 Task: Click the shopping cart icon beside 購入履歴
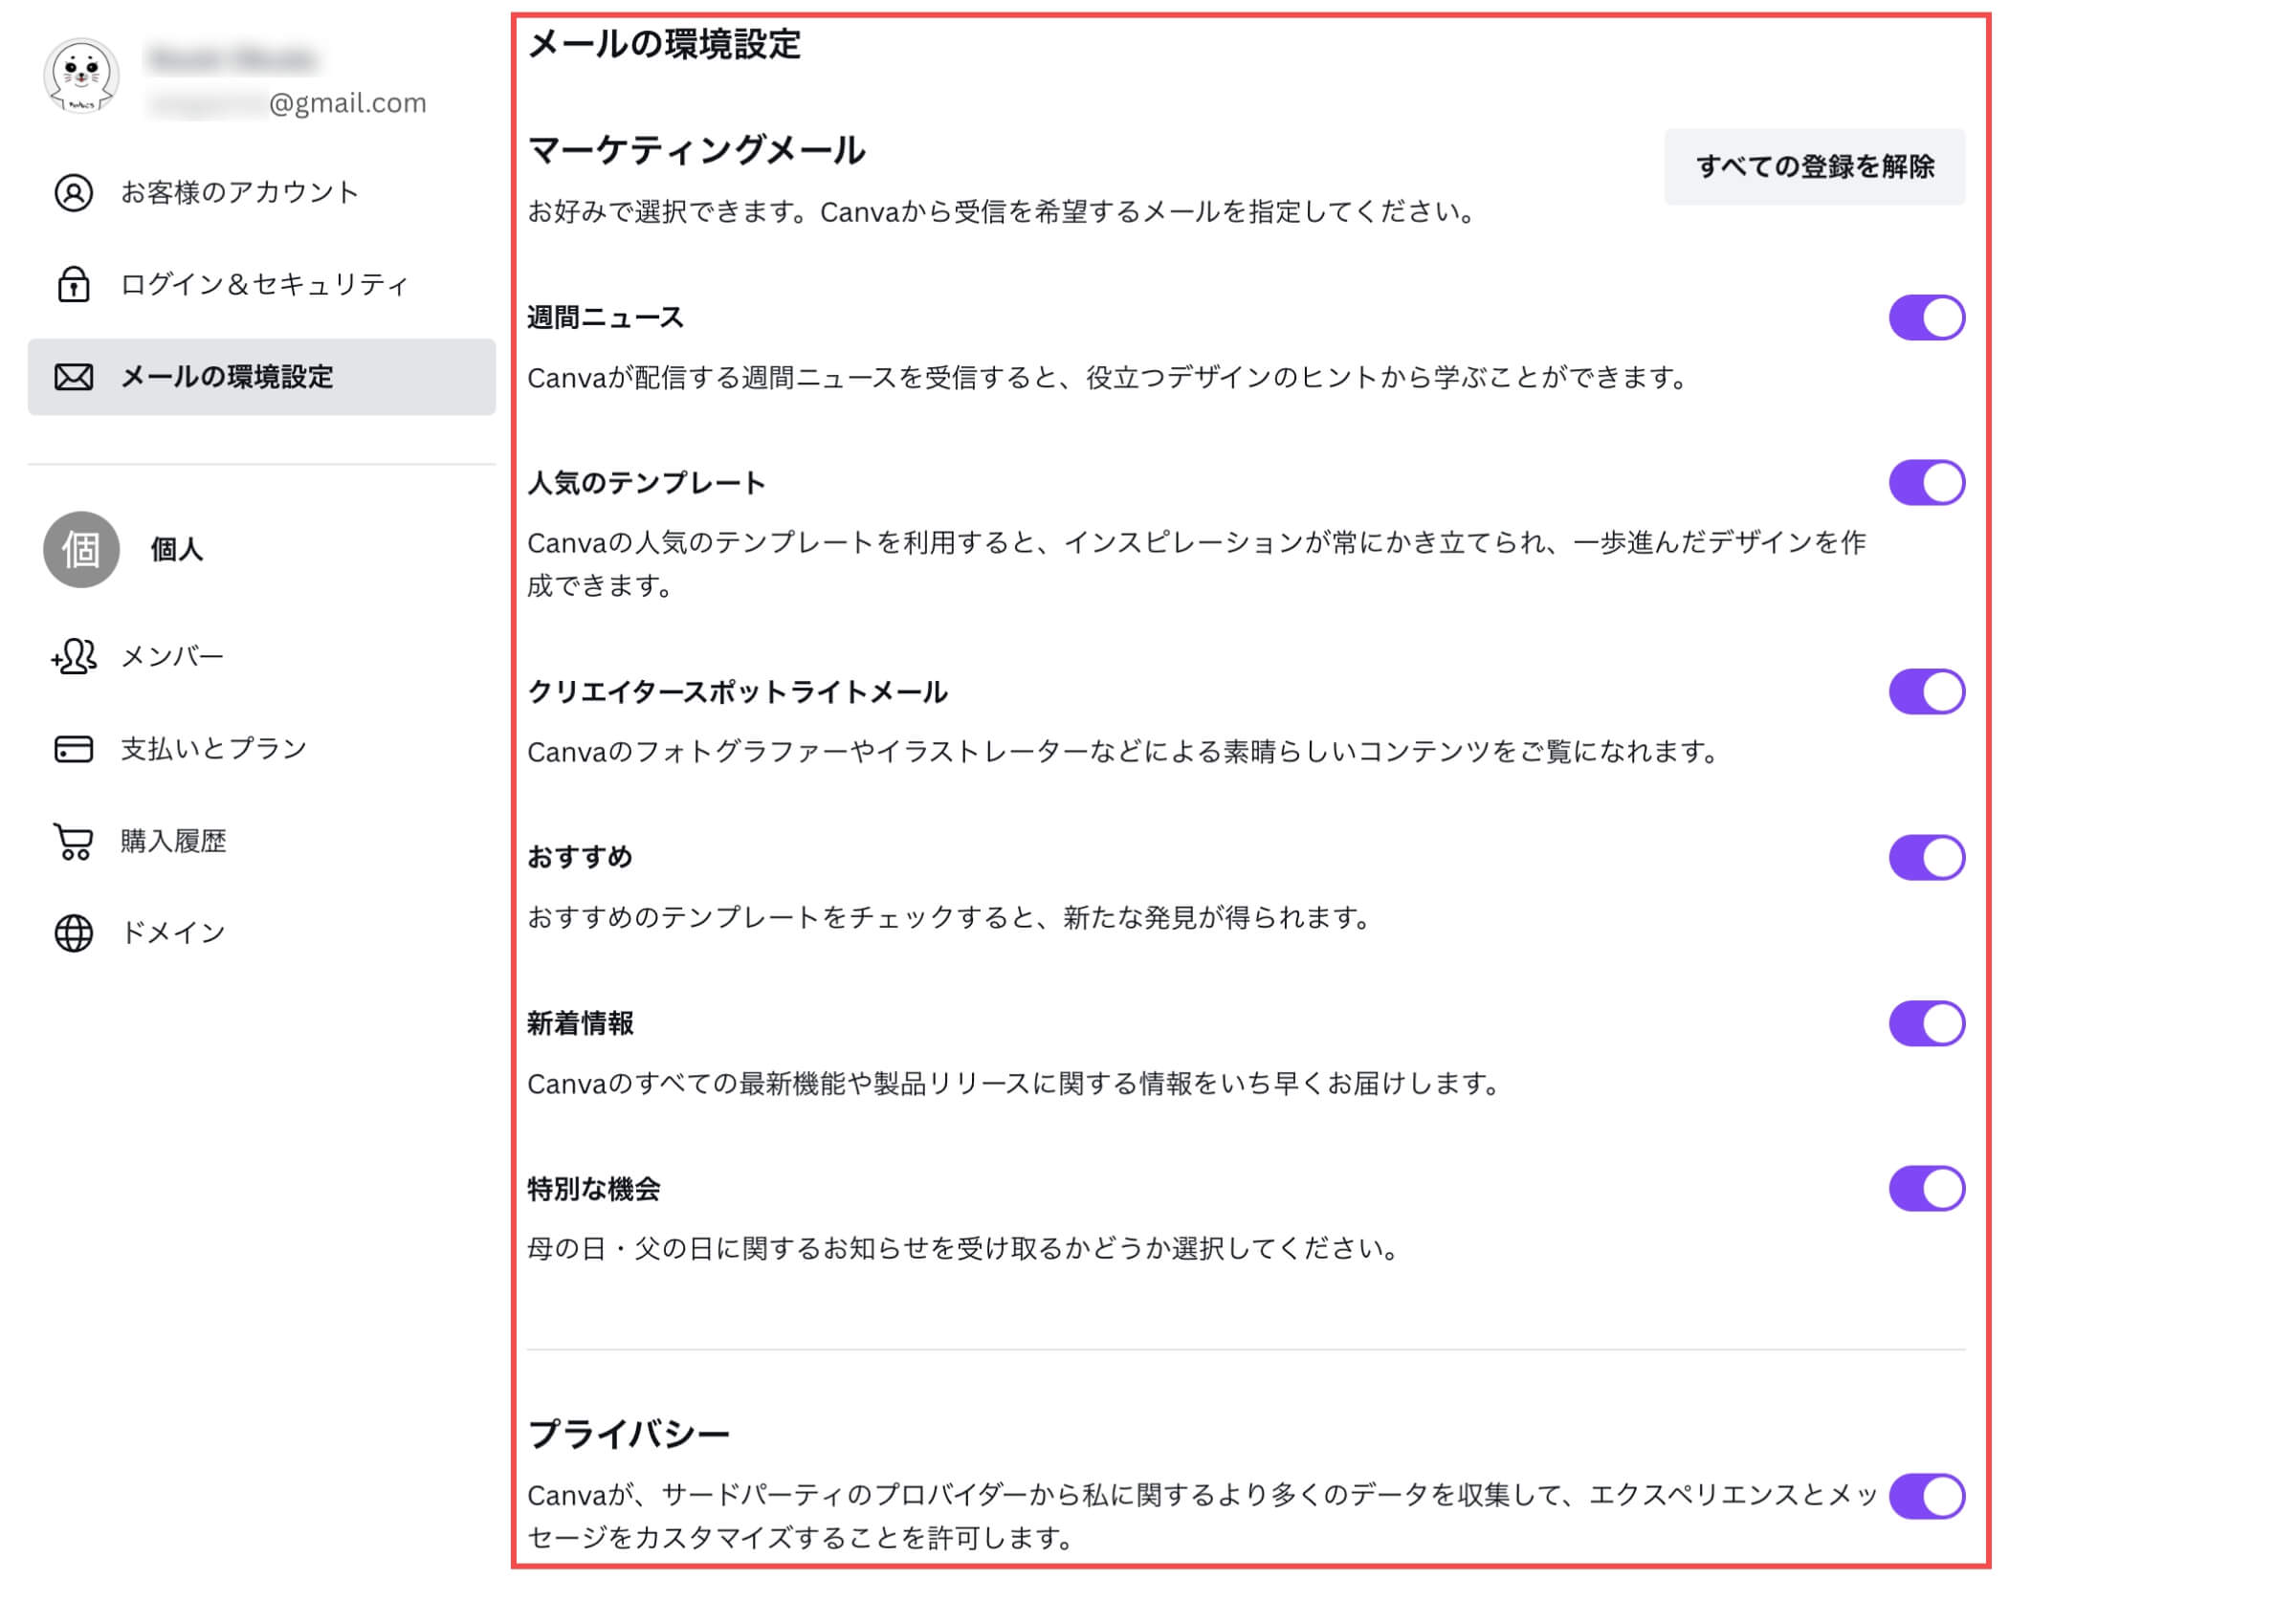73,843
